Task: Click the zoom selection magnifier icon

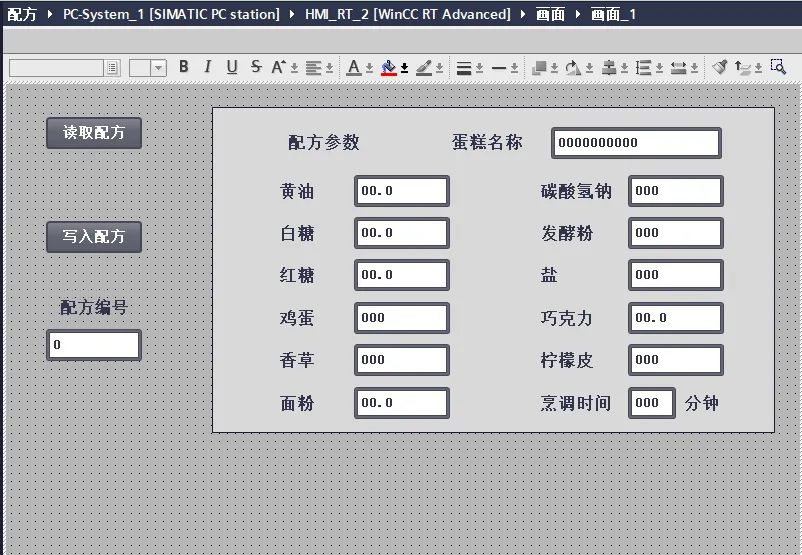Action: [778, 66]
